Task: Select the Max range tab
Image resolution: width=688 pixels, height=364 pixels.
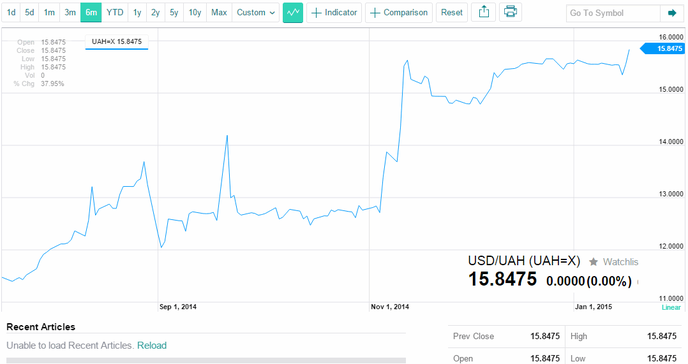Action: point(219,13)
